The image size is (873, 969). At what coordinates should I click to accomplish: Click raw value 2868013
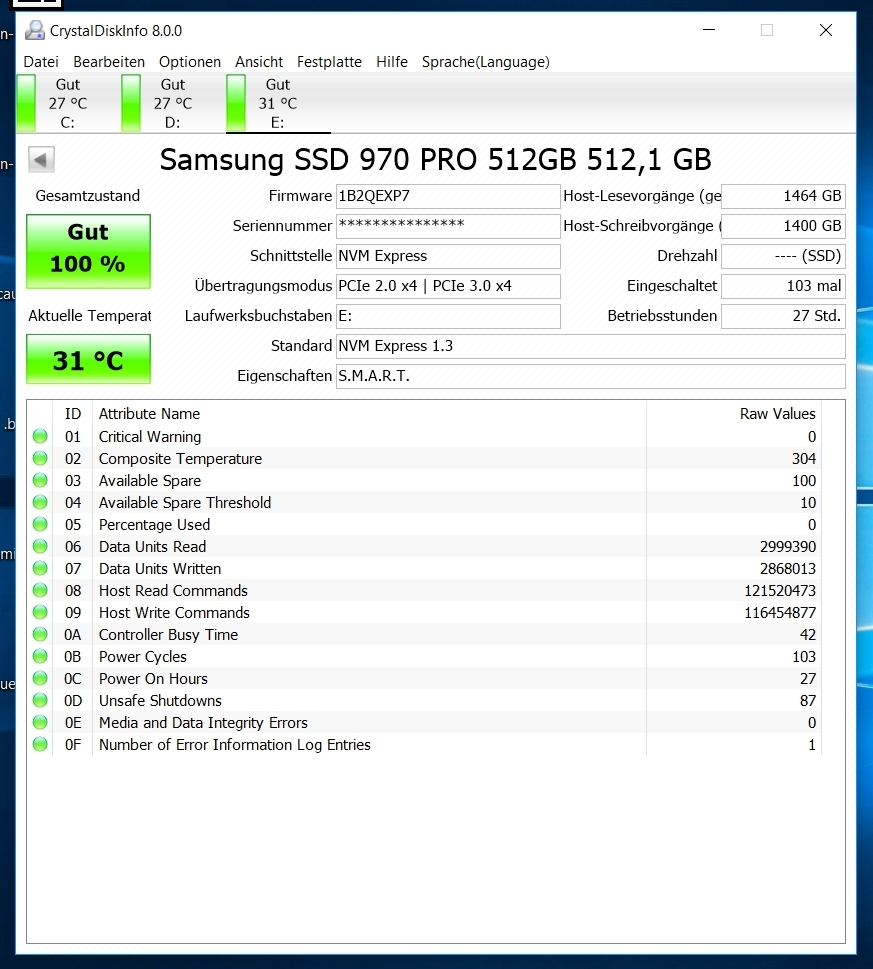[788, 569]
